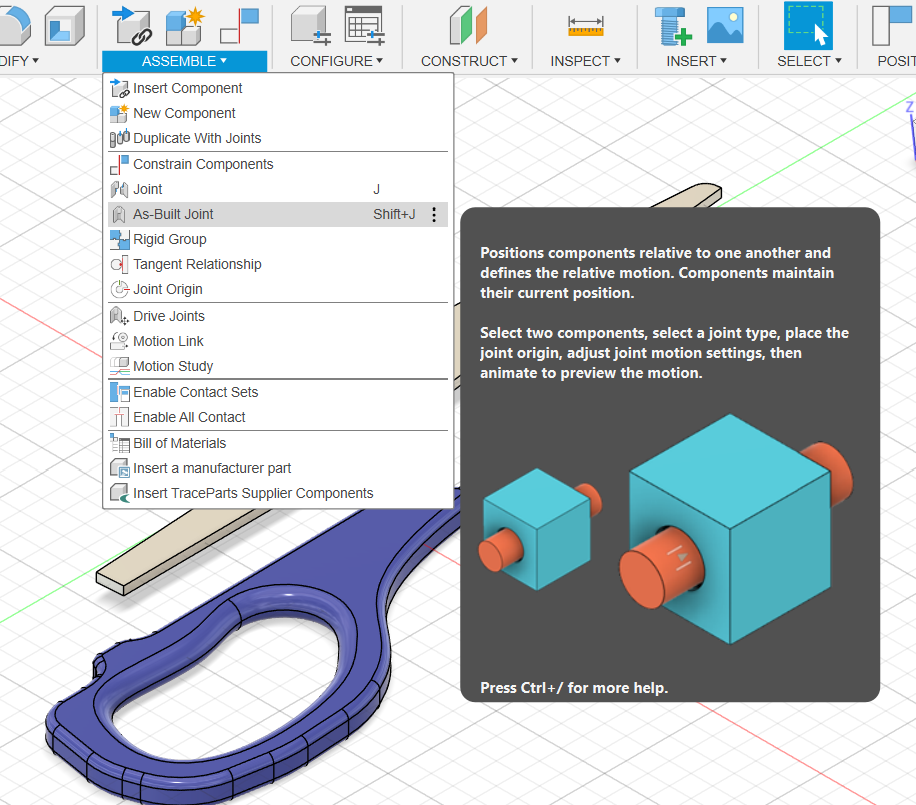Open the INSPECT dropdown menu
Viewport: 916px width, 805px height.
pyautogui.click(x=585, y=61)
